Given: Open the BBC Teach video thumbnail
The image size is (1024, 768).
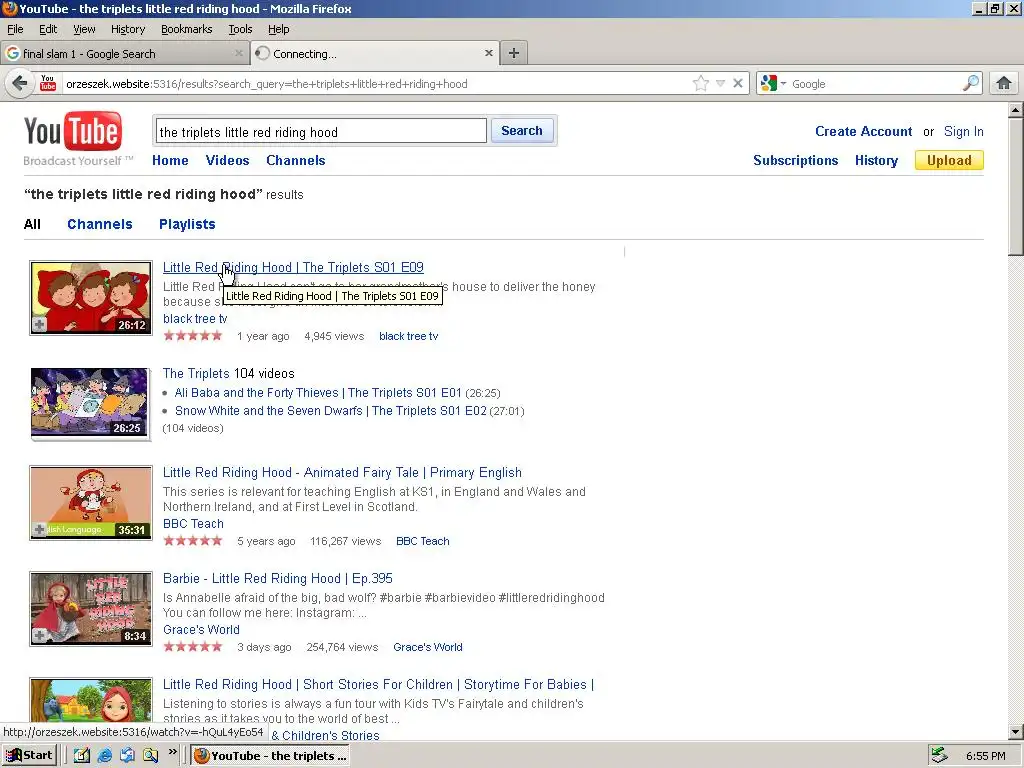Looking at the screenshot, I should click(91, 503).
